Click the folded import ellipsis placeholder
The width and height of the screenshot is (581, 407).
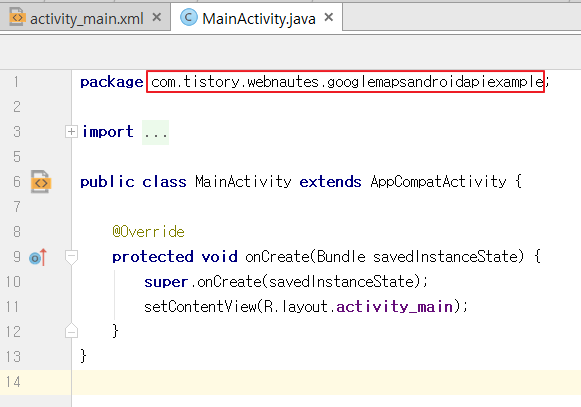[x=156, y=132]
